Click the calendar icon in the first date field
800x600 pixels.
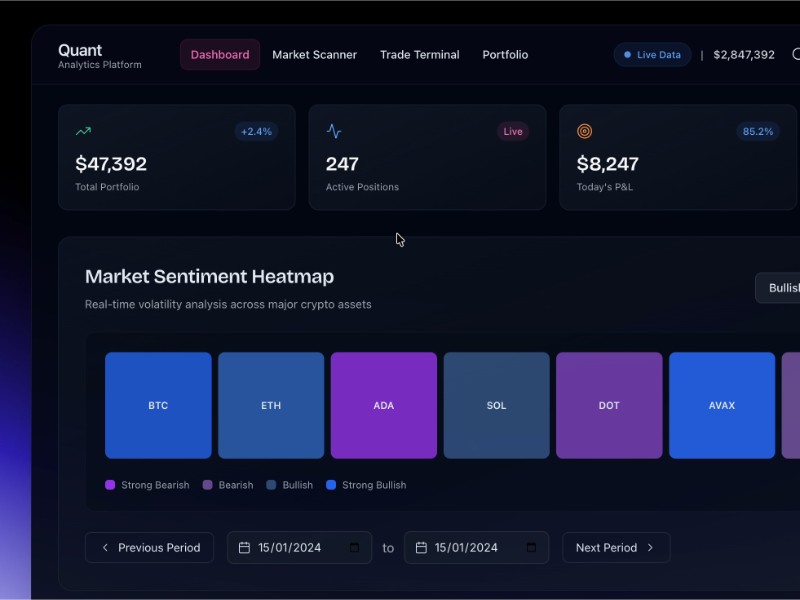(245, 547)
